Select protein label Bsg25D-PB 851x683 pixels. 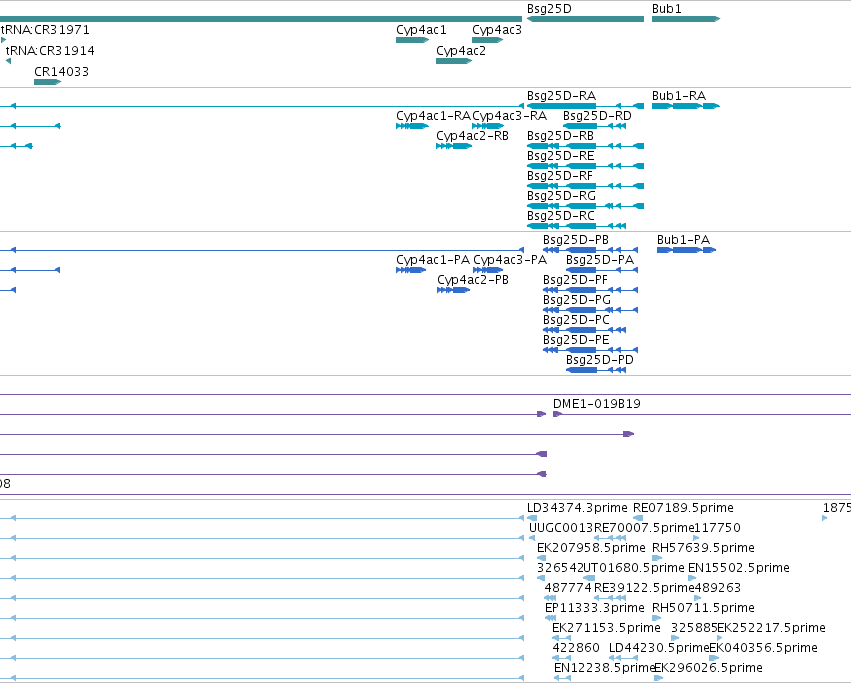coord(576,240)
